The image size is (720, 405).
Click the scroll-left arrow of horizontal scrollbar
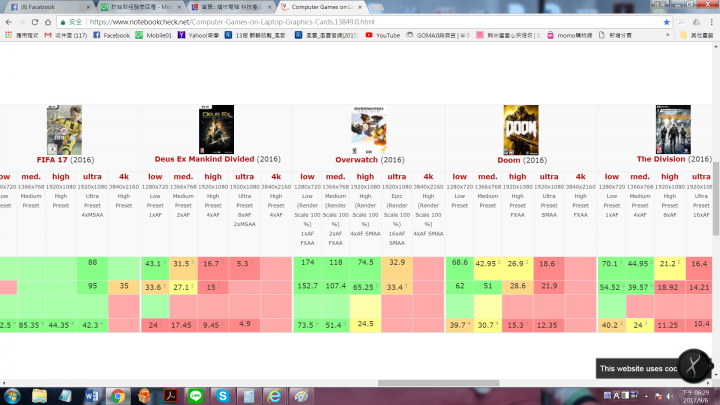click(x=4, y=382)
